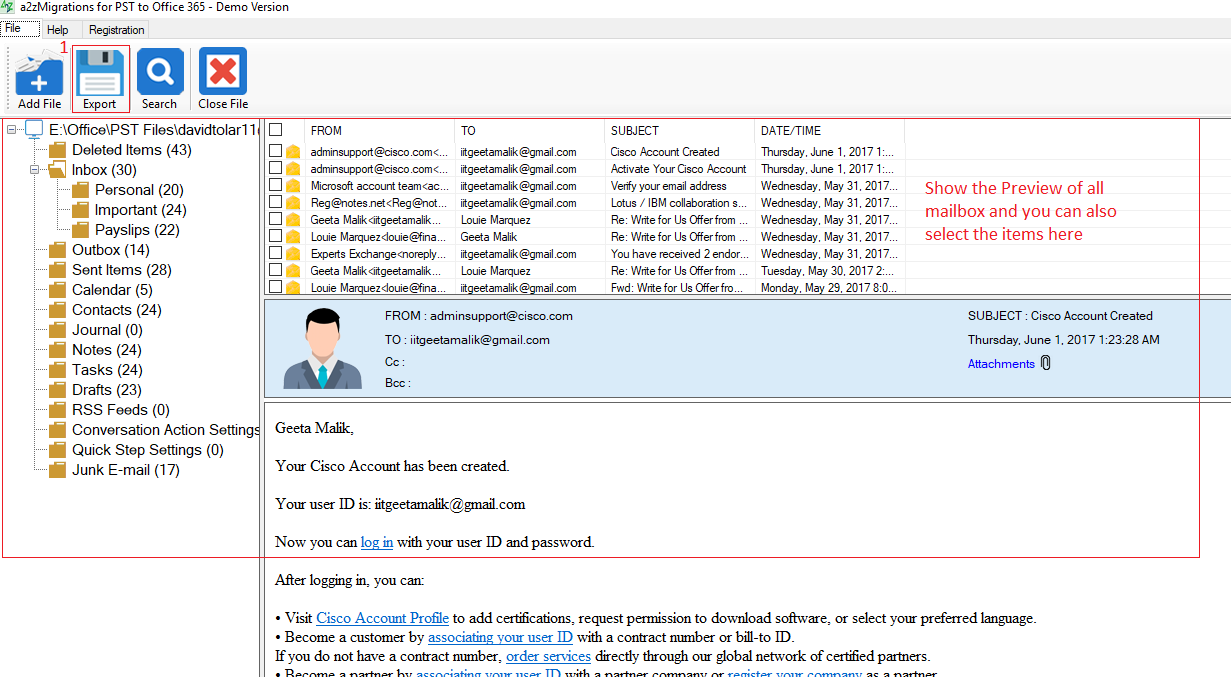Click the Close File red X icon

pyautogui.click(x=222, y=72)
